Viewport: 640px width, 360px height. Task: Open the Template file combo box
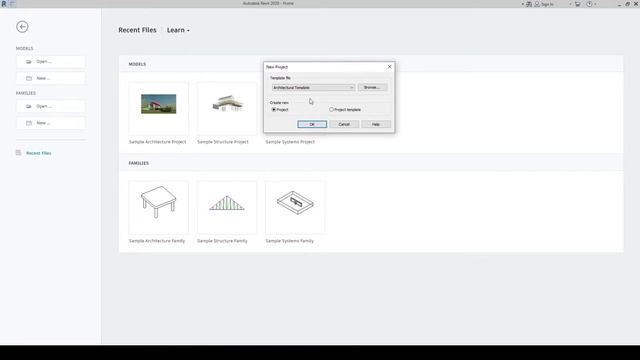click(x=313, y=87)
